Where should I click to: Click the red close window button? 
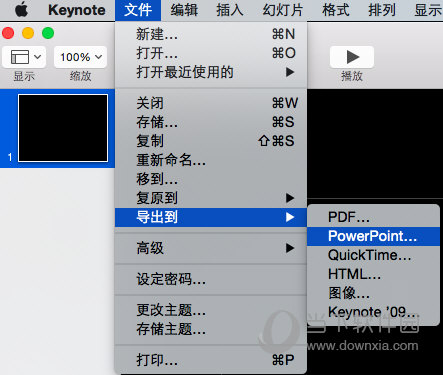[8, 33]
